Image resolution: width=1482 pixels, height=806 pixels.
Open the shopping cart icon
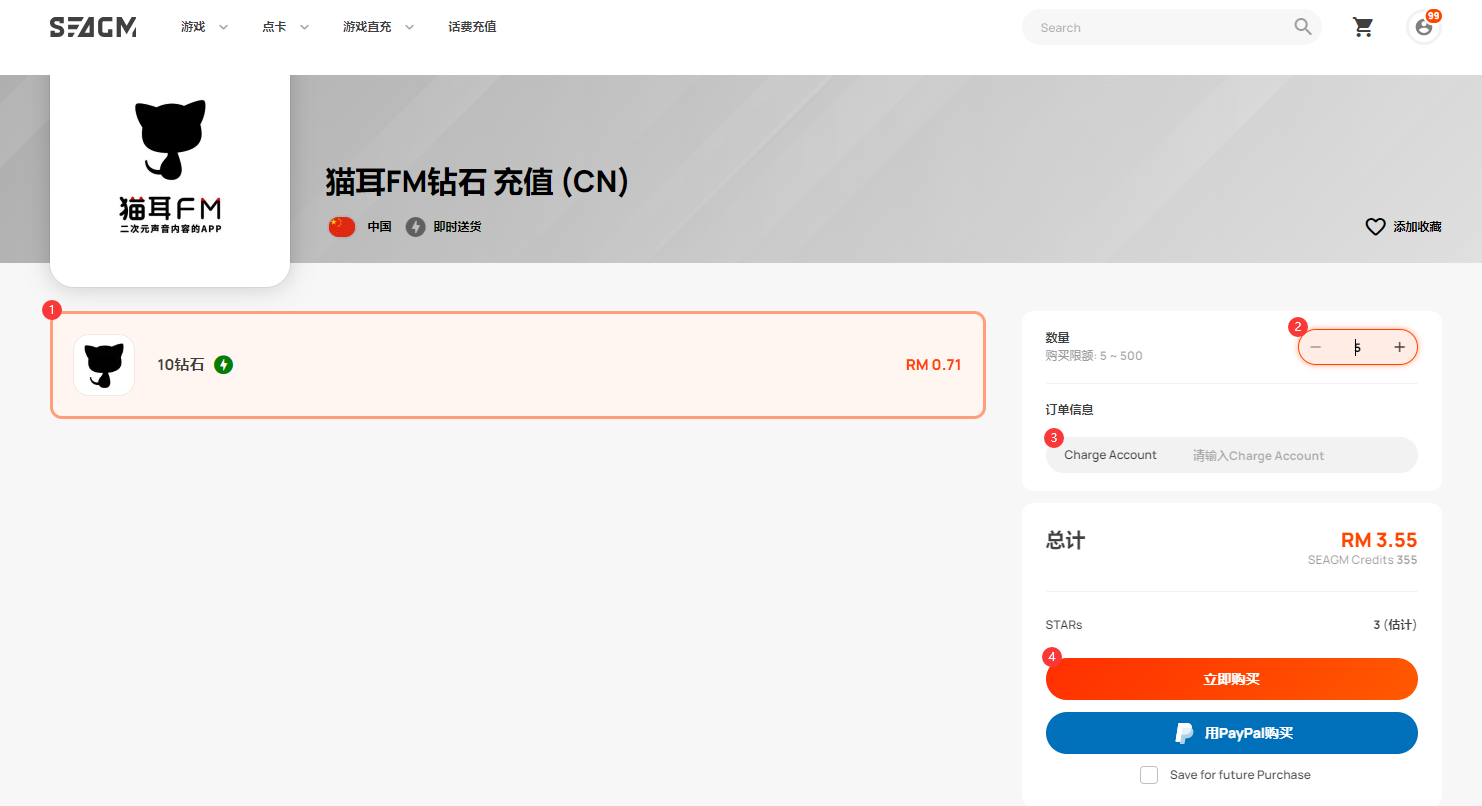pos(1363,27)
